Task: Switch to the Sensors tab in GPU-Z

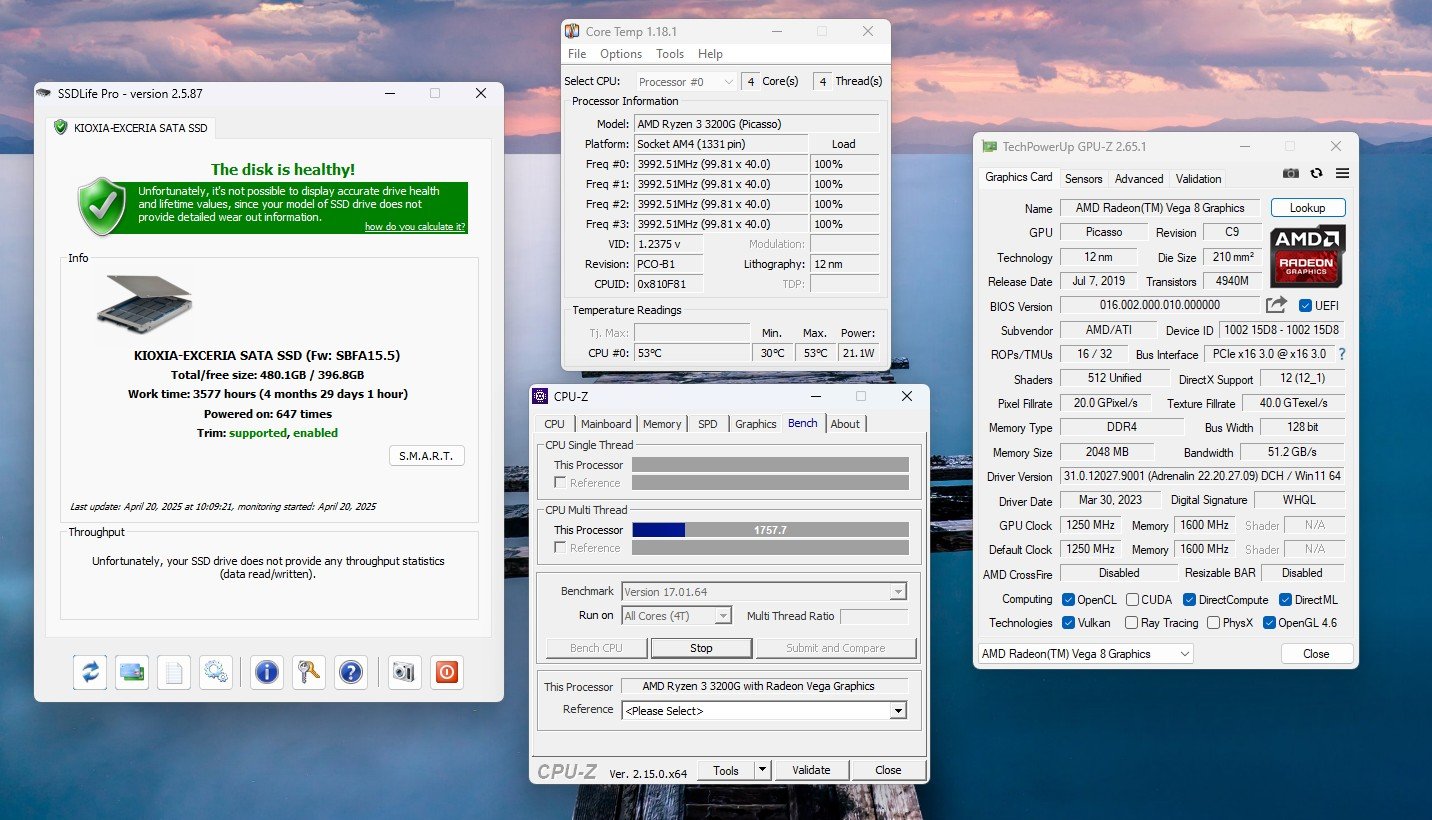Action: [x=1083, y=179]
